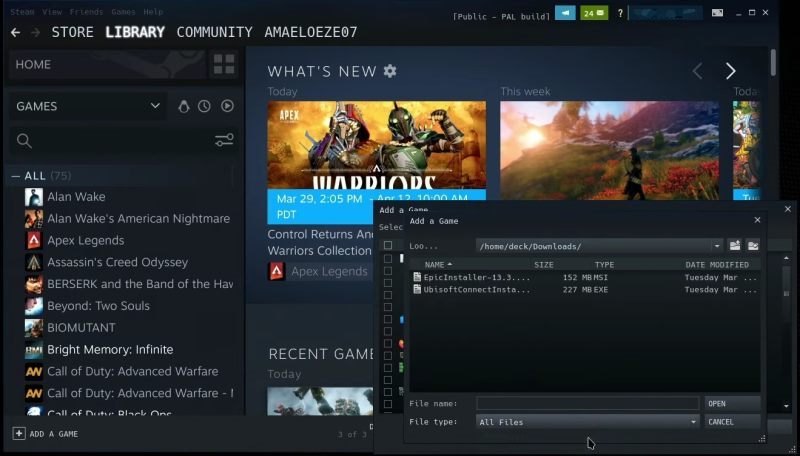800x456 pixels.
Task: Open the recent game thumbnail under Recent Games
Action: [320, 401]
